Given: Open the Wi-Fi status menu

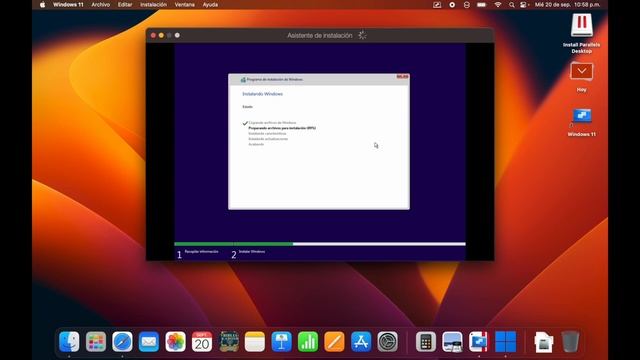Looking at the screenshot, I should tap(498, 5).
